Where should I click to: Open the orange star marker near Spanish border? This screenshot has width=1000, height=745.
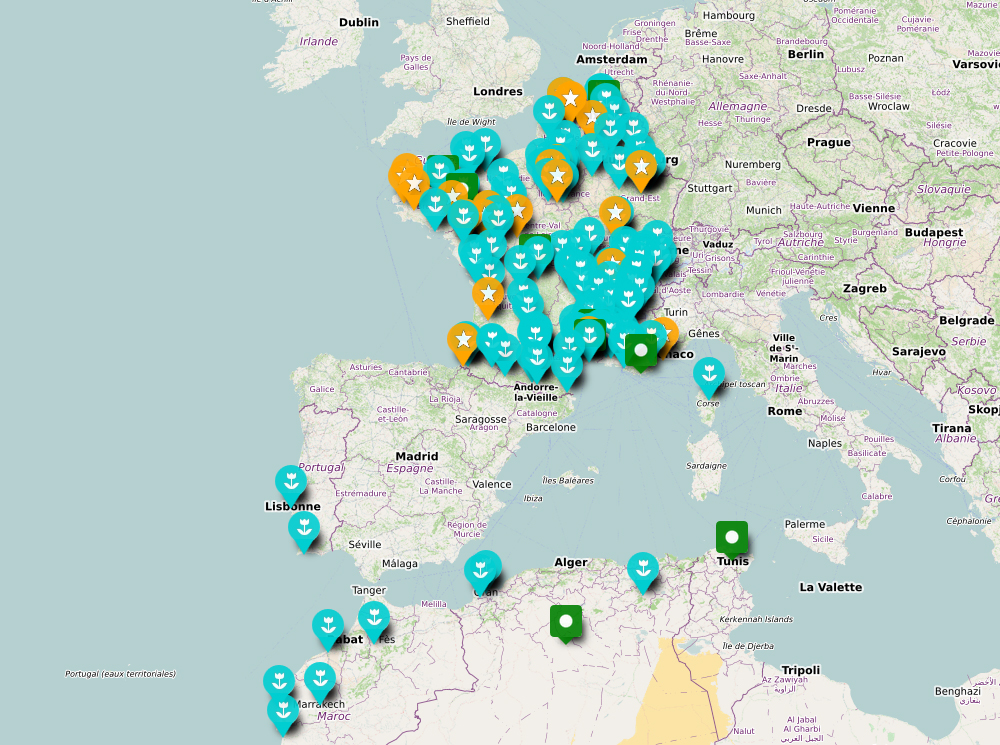pos(463,340)
